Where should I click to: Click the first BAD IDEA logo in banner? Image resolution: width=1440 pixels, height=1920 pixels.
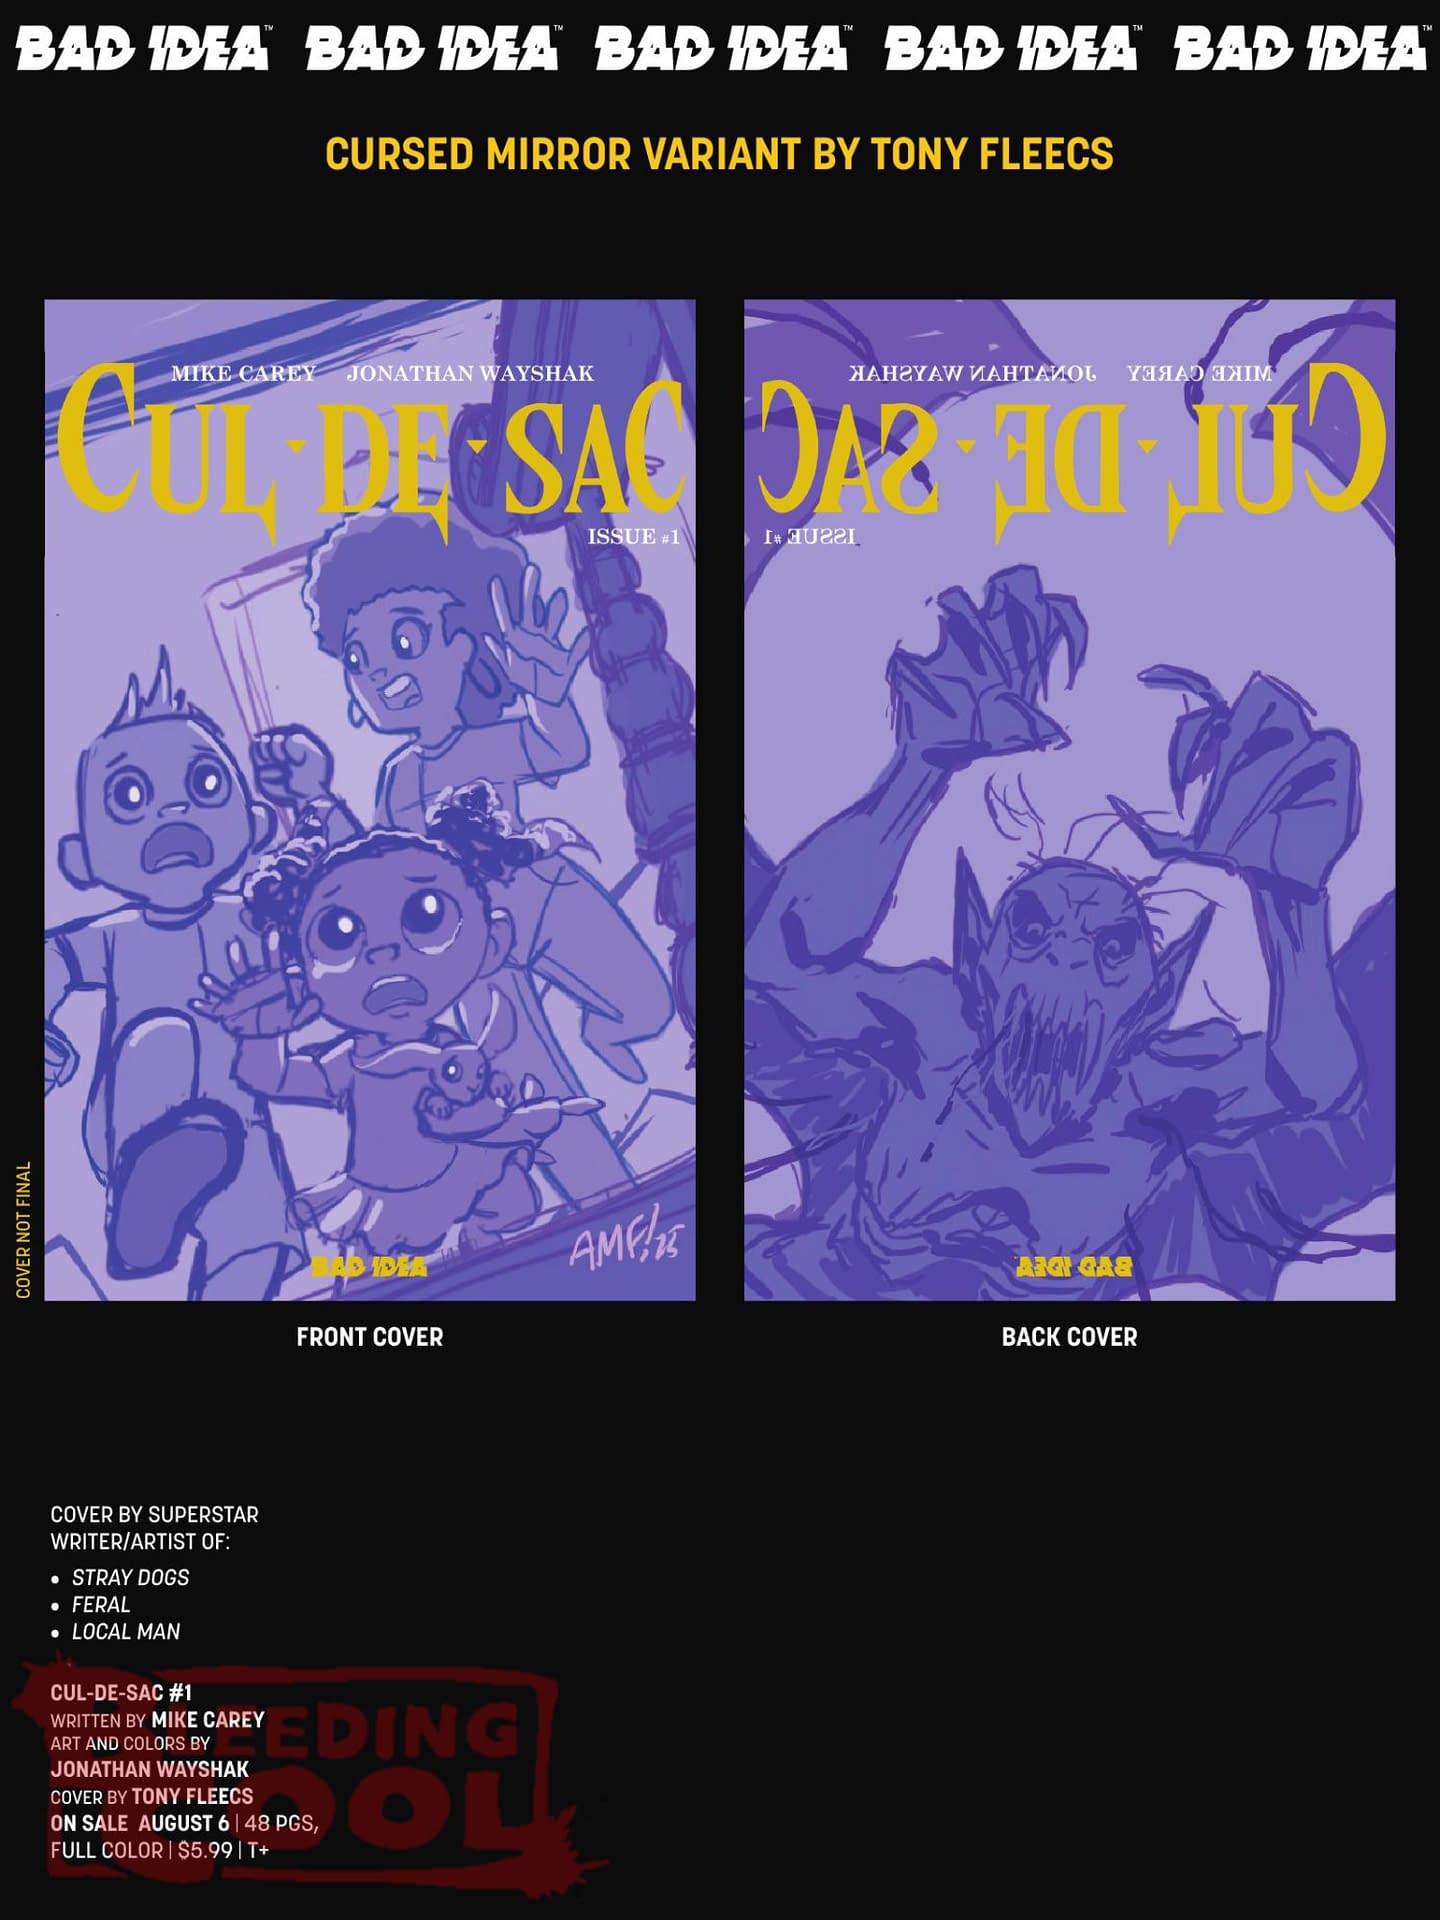[x=143, y=48]
